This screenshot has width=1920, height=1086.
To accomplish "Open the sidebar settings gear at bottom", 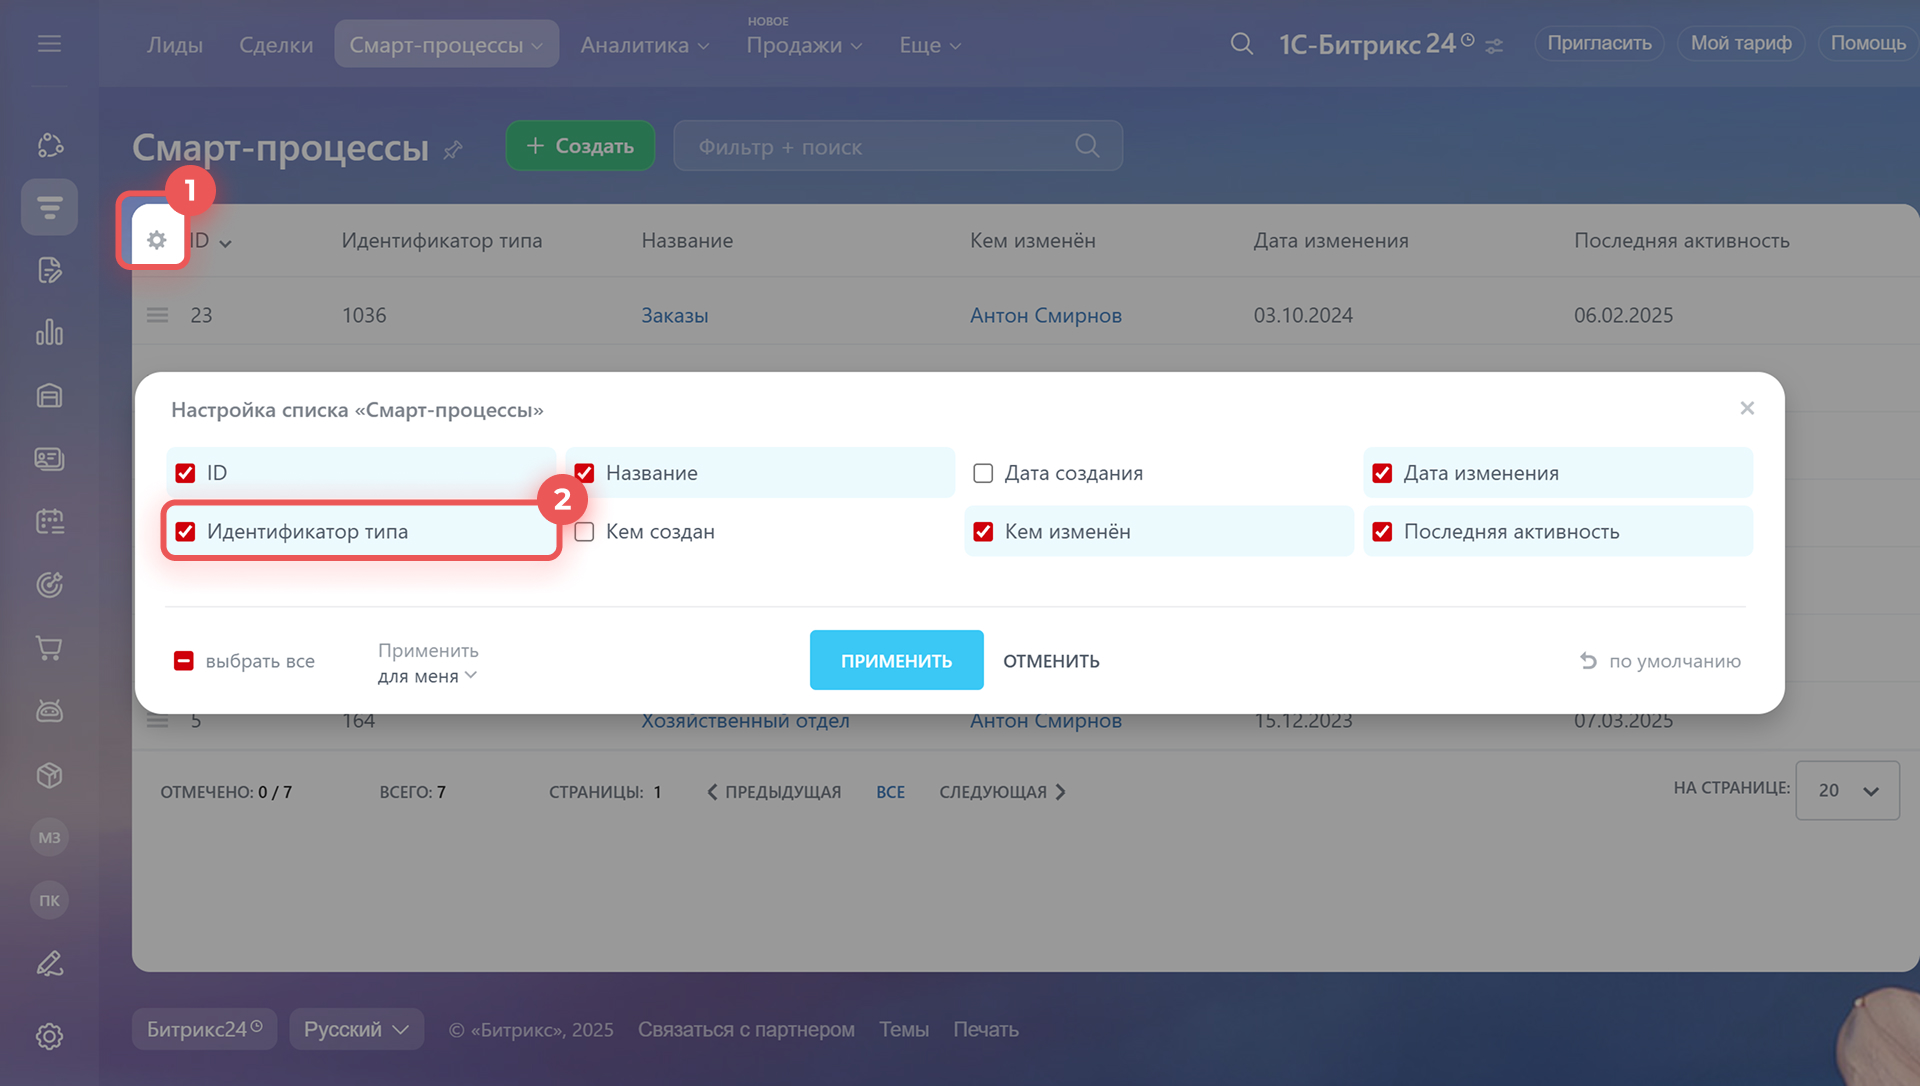I will [x=49, y=1036].
